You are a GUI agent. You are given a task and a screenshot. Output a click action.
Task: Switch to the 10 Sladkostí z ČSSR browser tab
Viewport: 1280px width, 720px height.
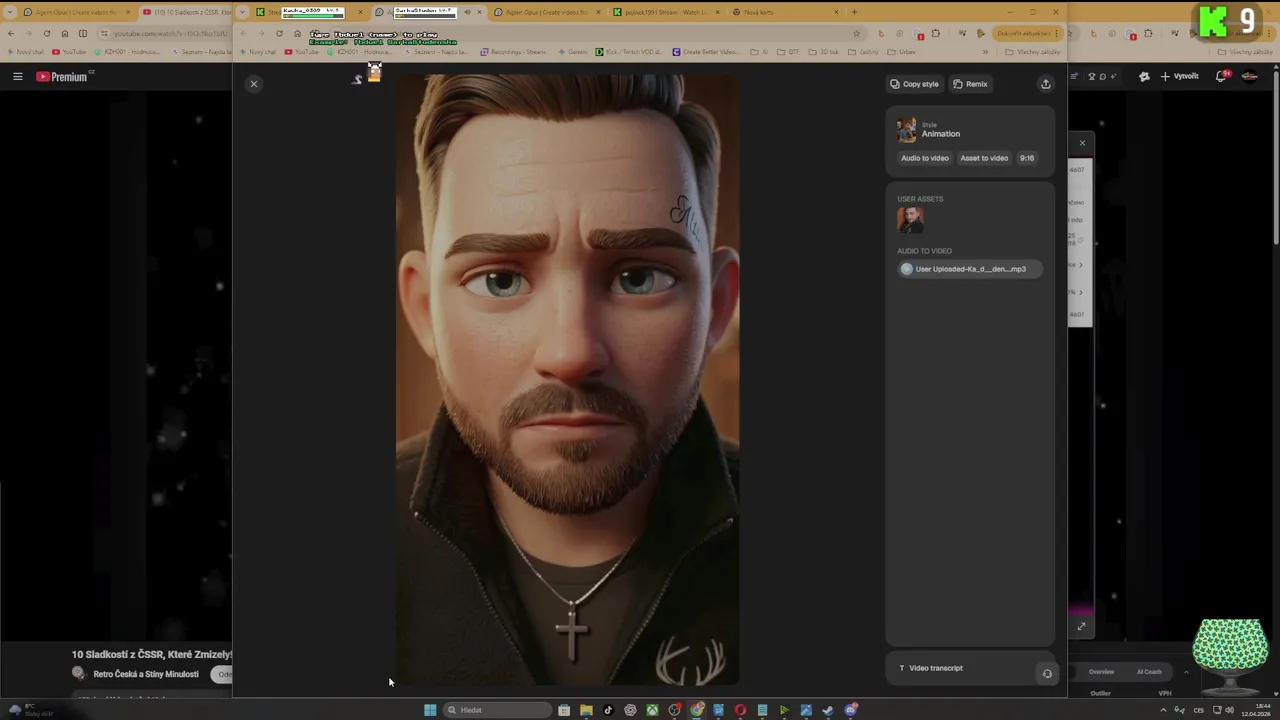[x=186, y=12]
